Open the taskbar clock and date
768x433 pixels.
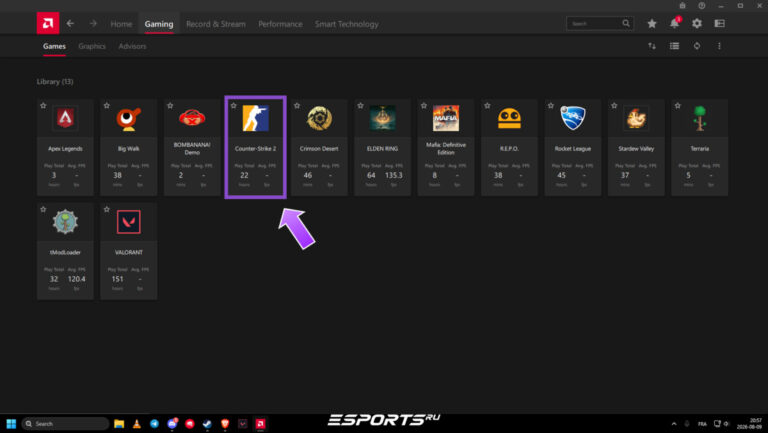751,424
